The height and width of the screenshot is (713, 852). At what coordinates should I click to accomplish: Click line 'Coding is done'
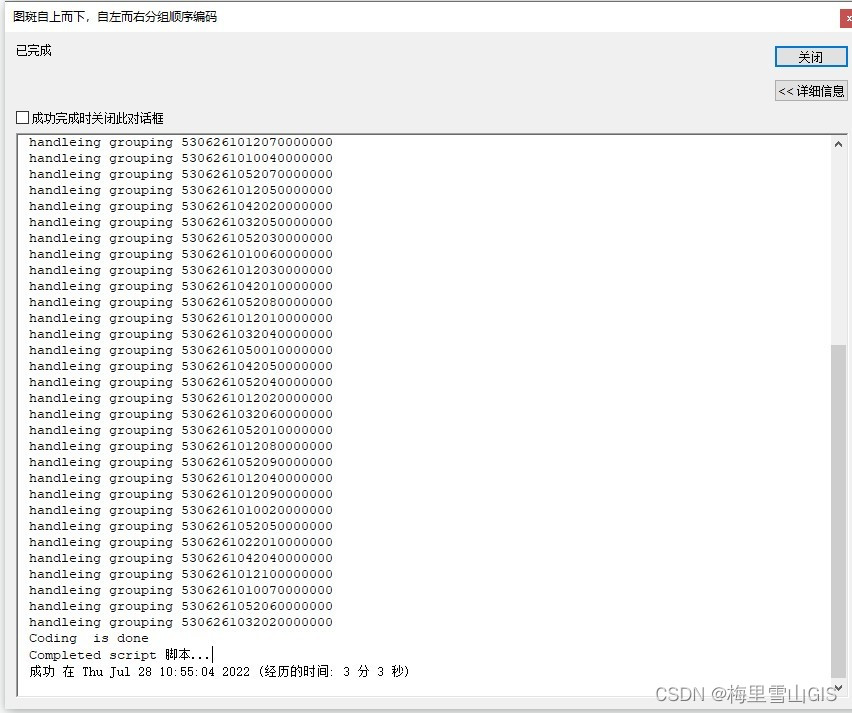click(x=89, y=638)
